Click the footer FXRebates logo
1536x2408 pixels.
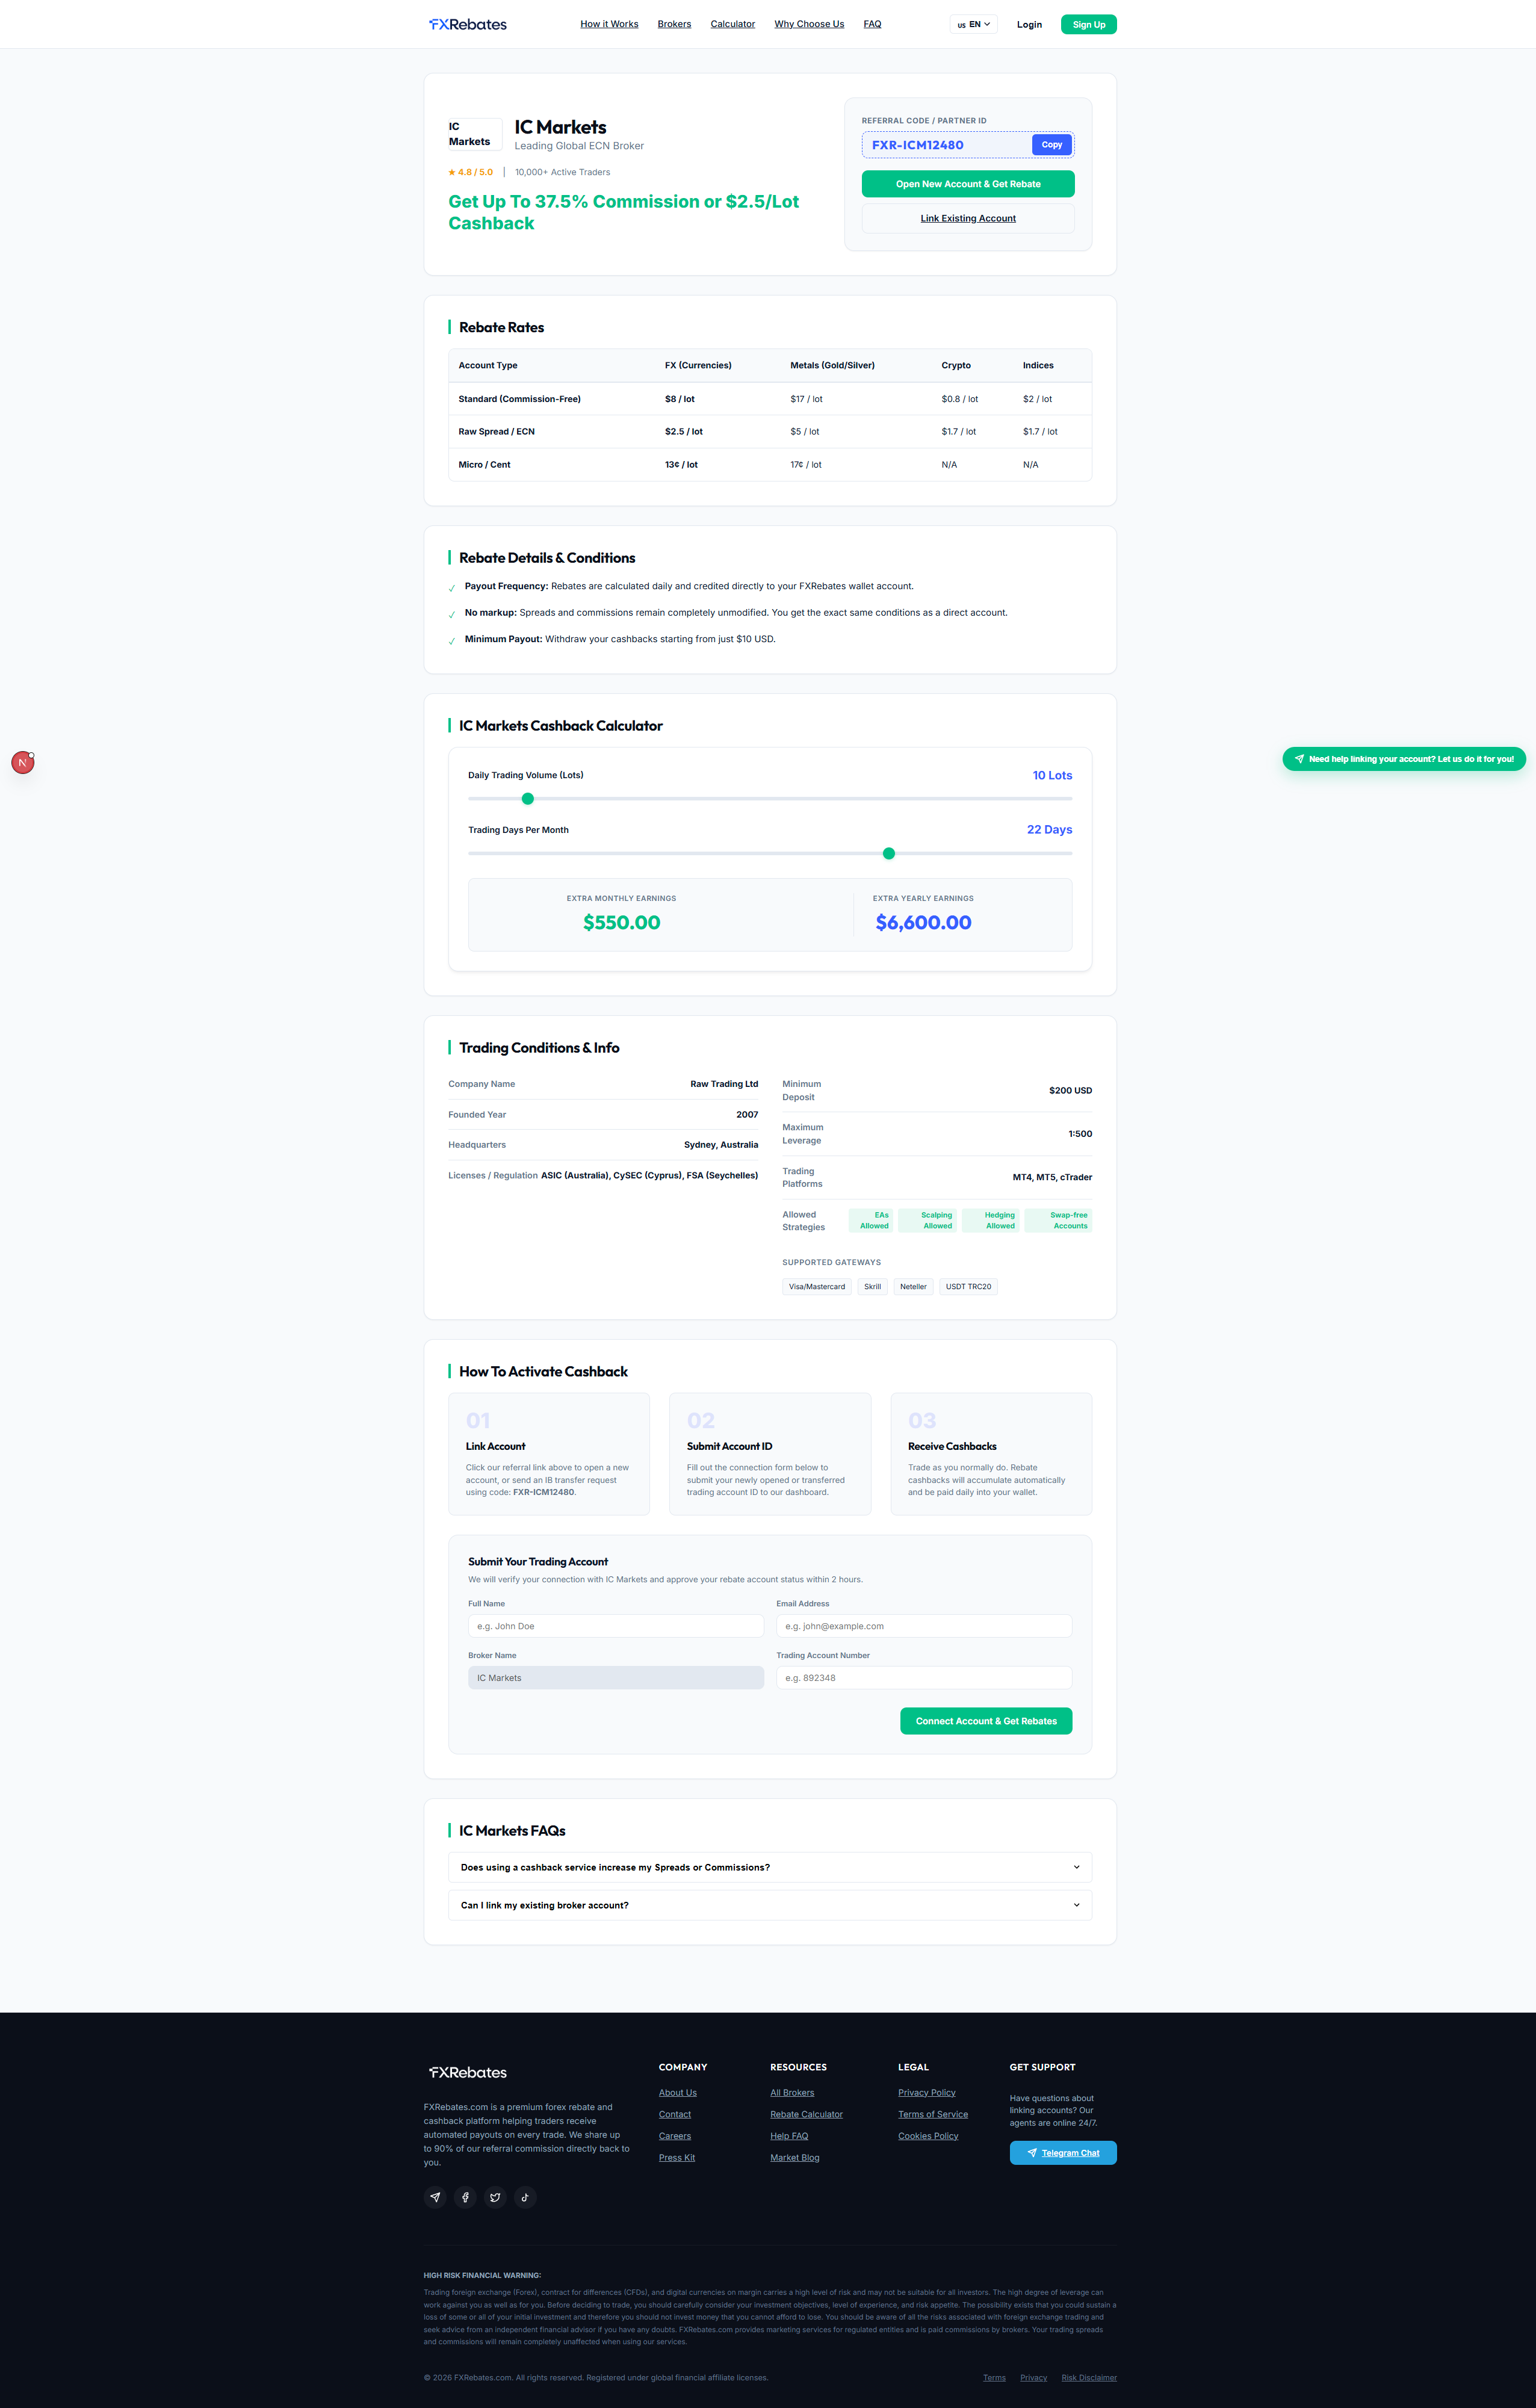(x=468, y=2072)
